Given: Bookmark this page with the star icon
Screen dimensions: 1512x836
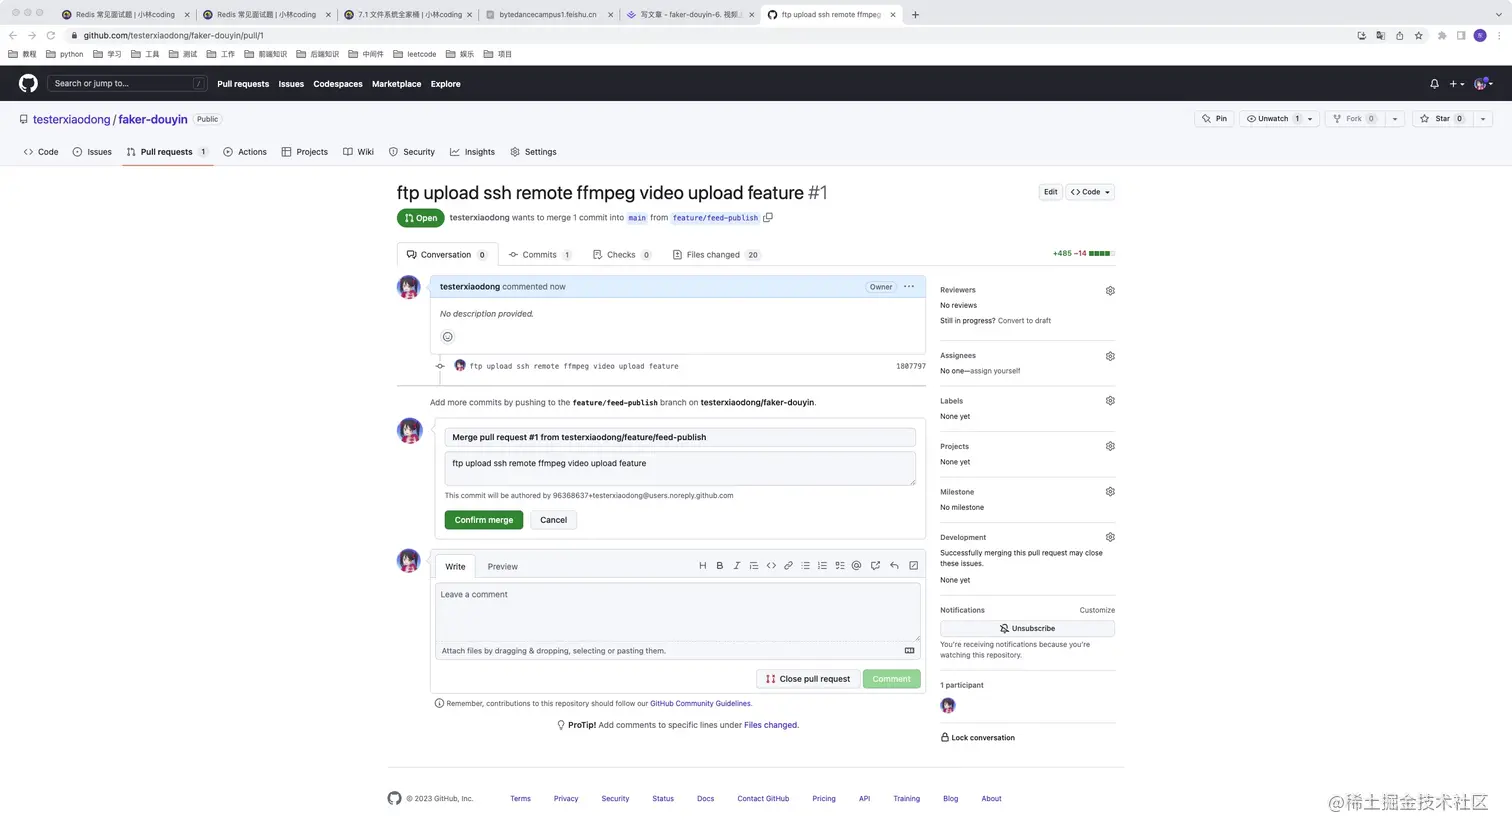Looking at the screenshot, I should (x=1418, y=35).
